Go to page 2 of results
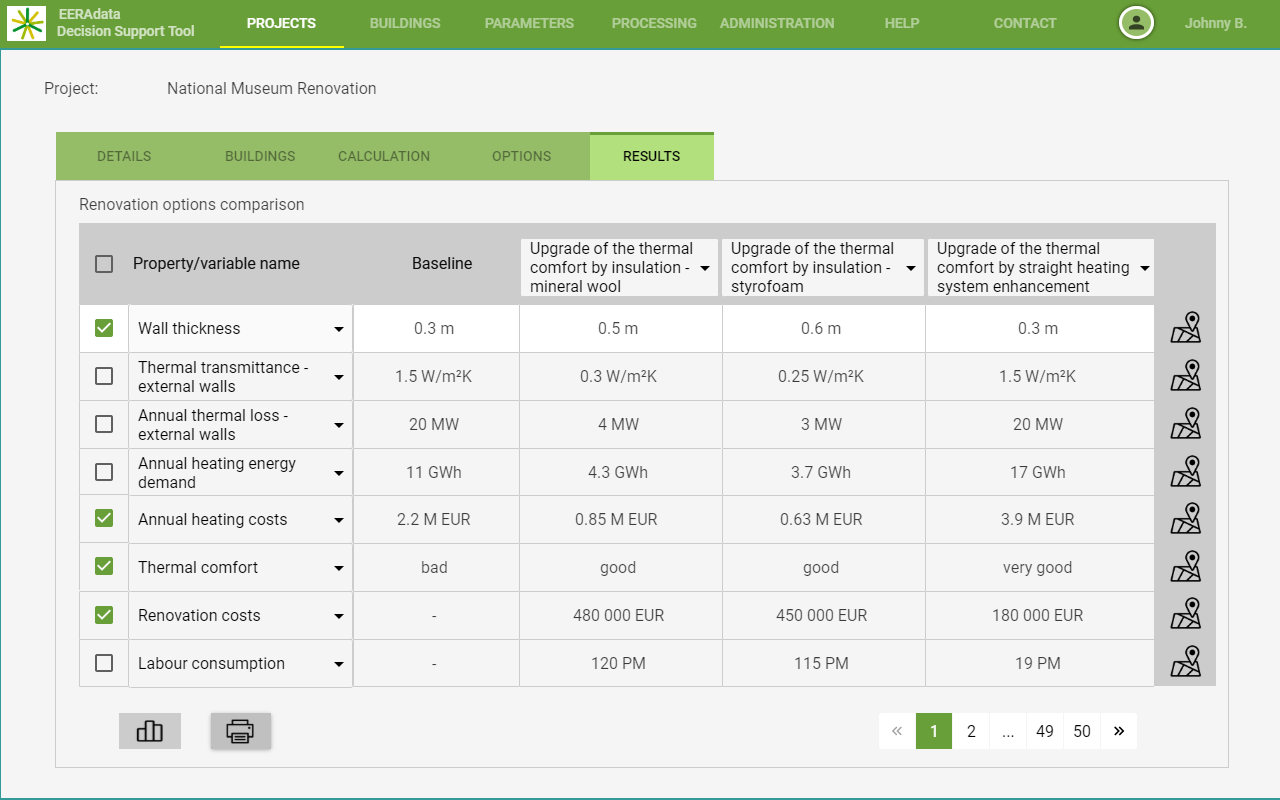 [971, 731]
